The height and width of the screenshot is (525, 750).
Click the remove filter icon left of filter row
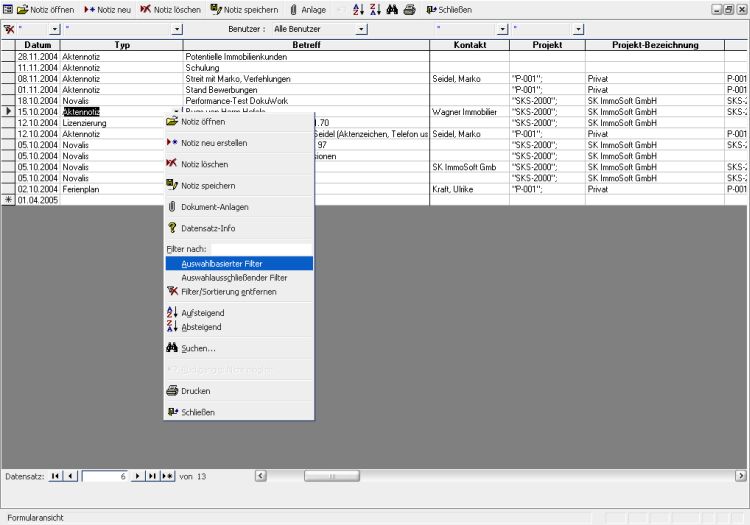(9, 29)
